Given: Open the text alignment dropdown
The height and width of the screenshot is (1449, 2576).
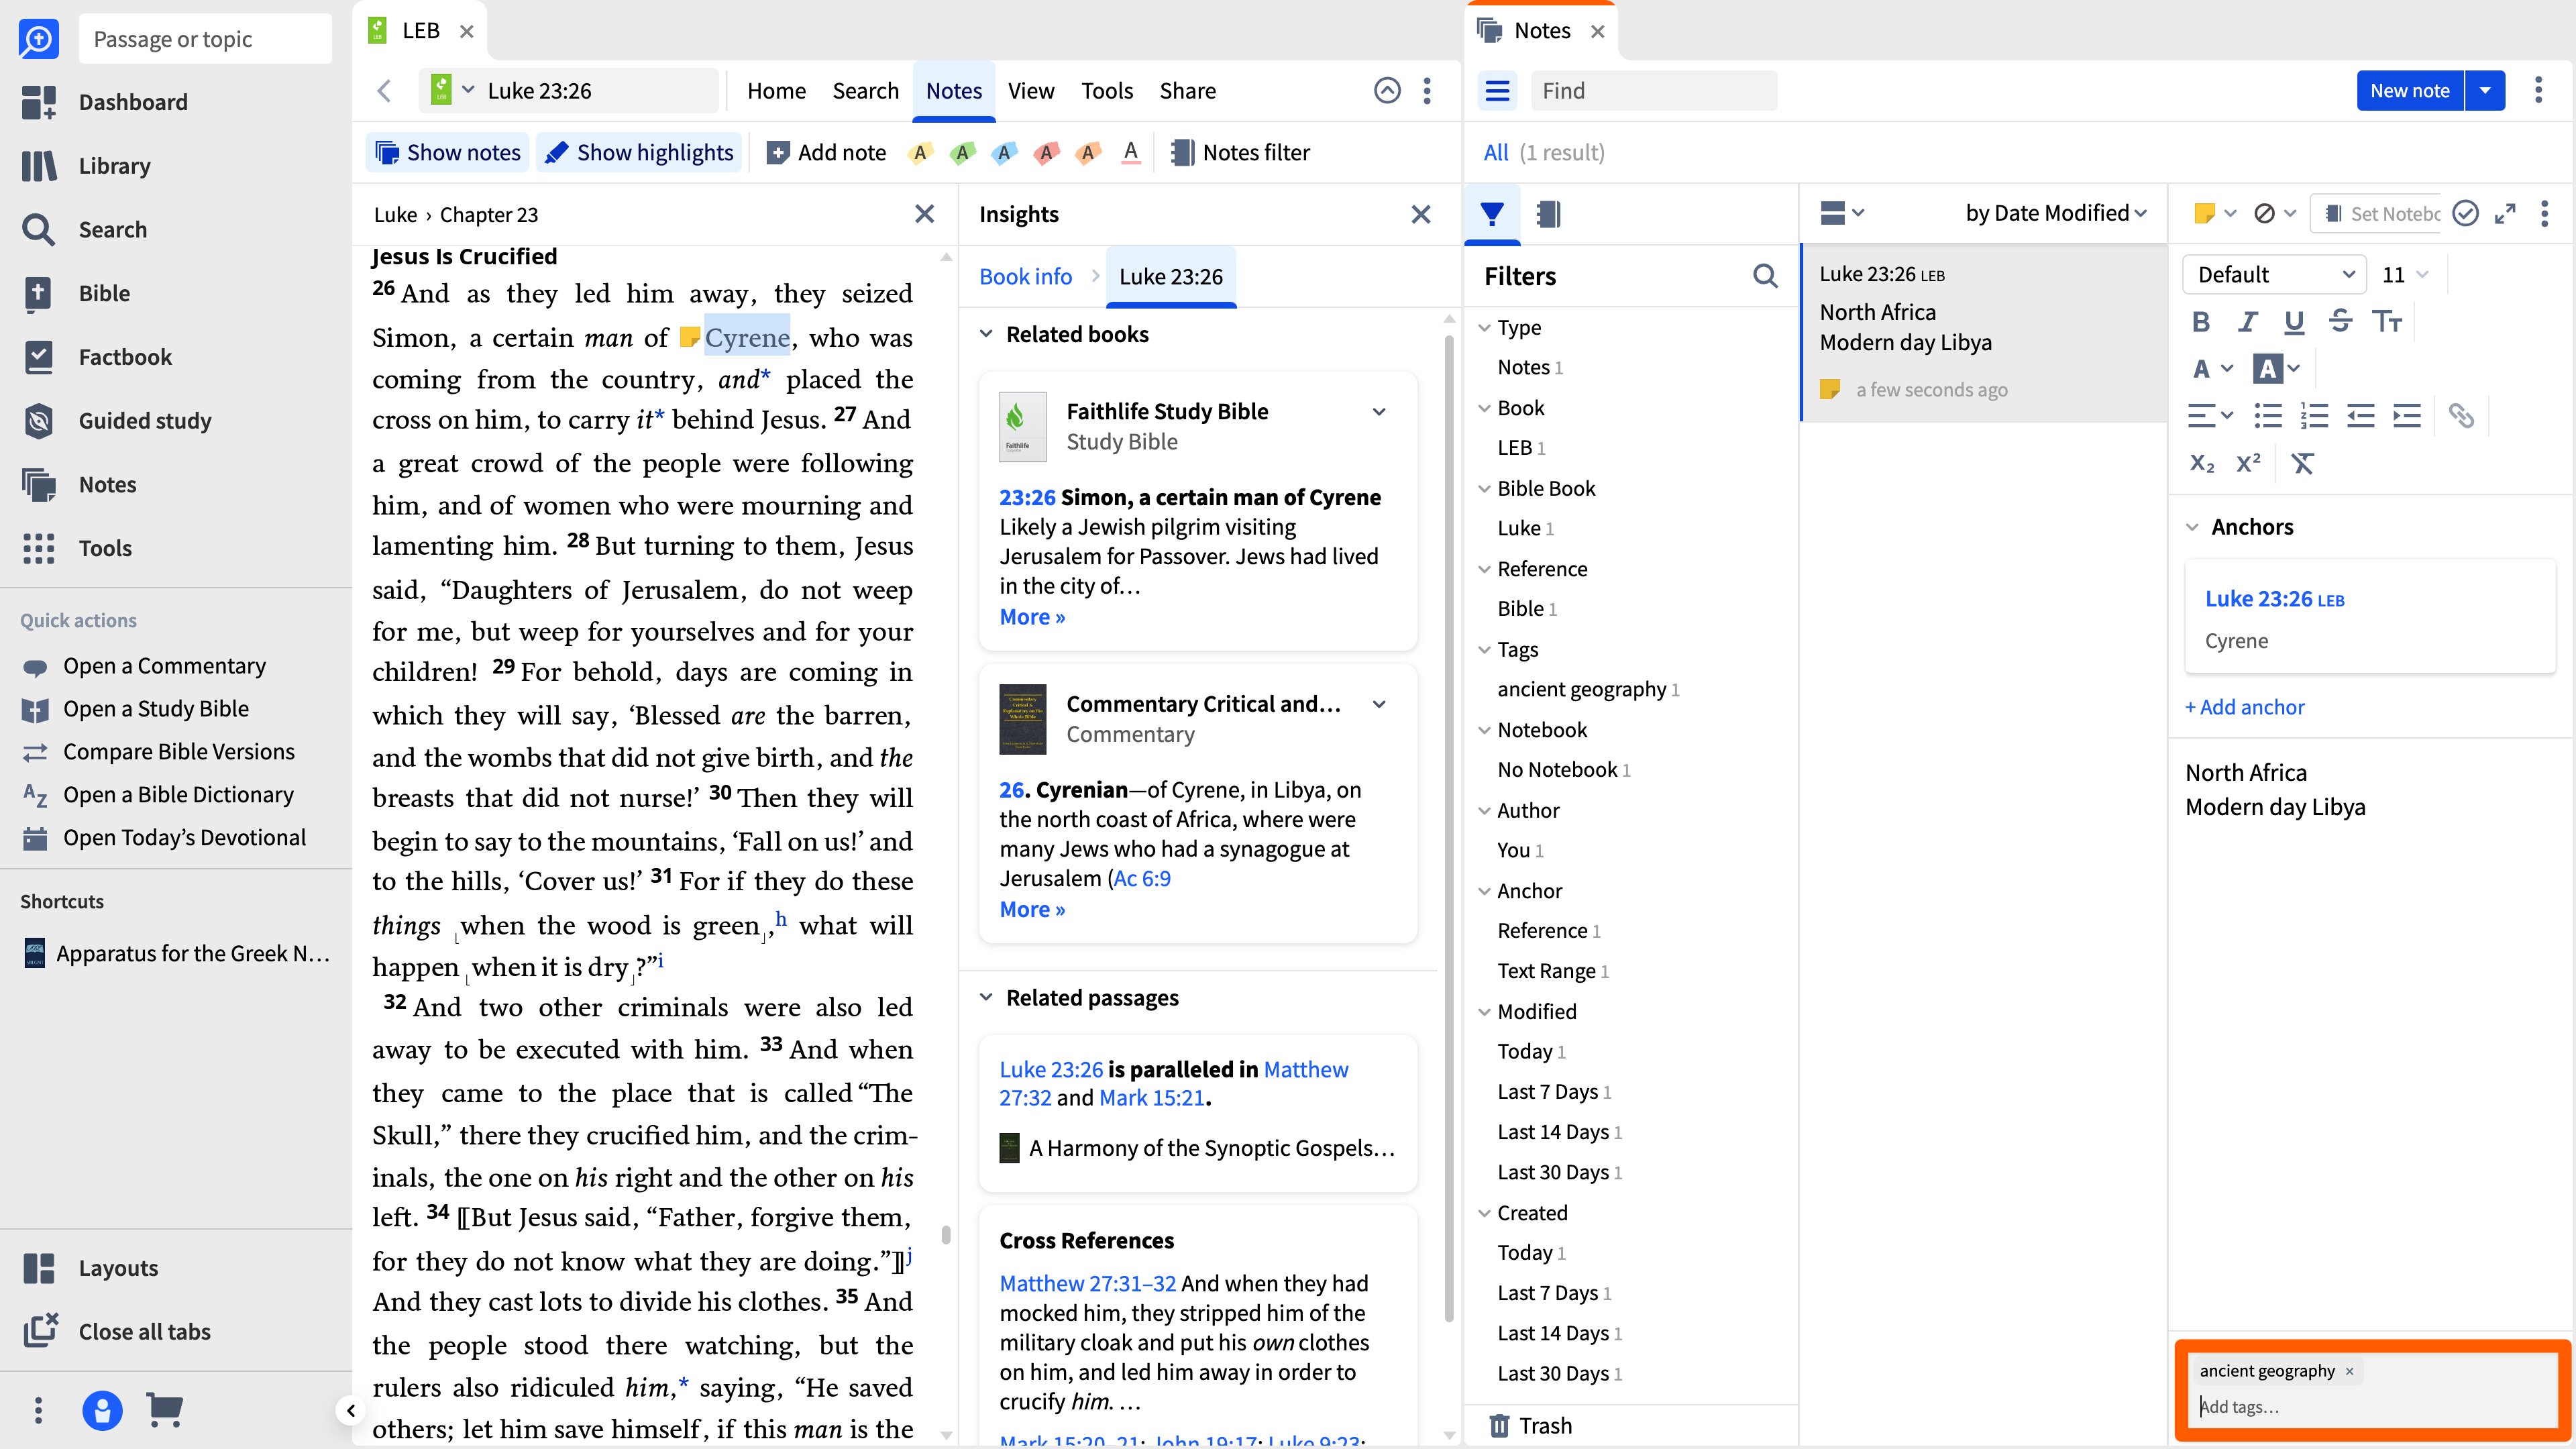Looking at the screenshot, I should pyautogui.click(x=2209, y=416).
